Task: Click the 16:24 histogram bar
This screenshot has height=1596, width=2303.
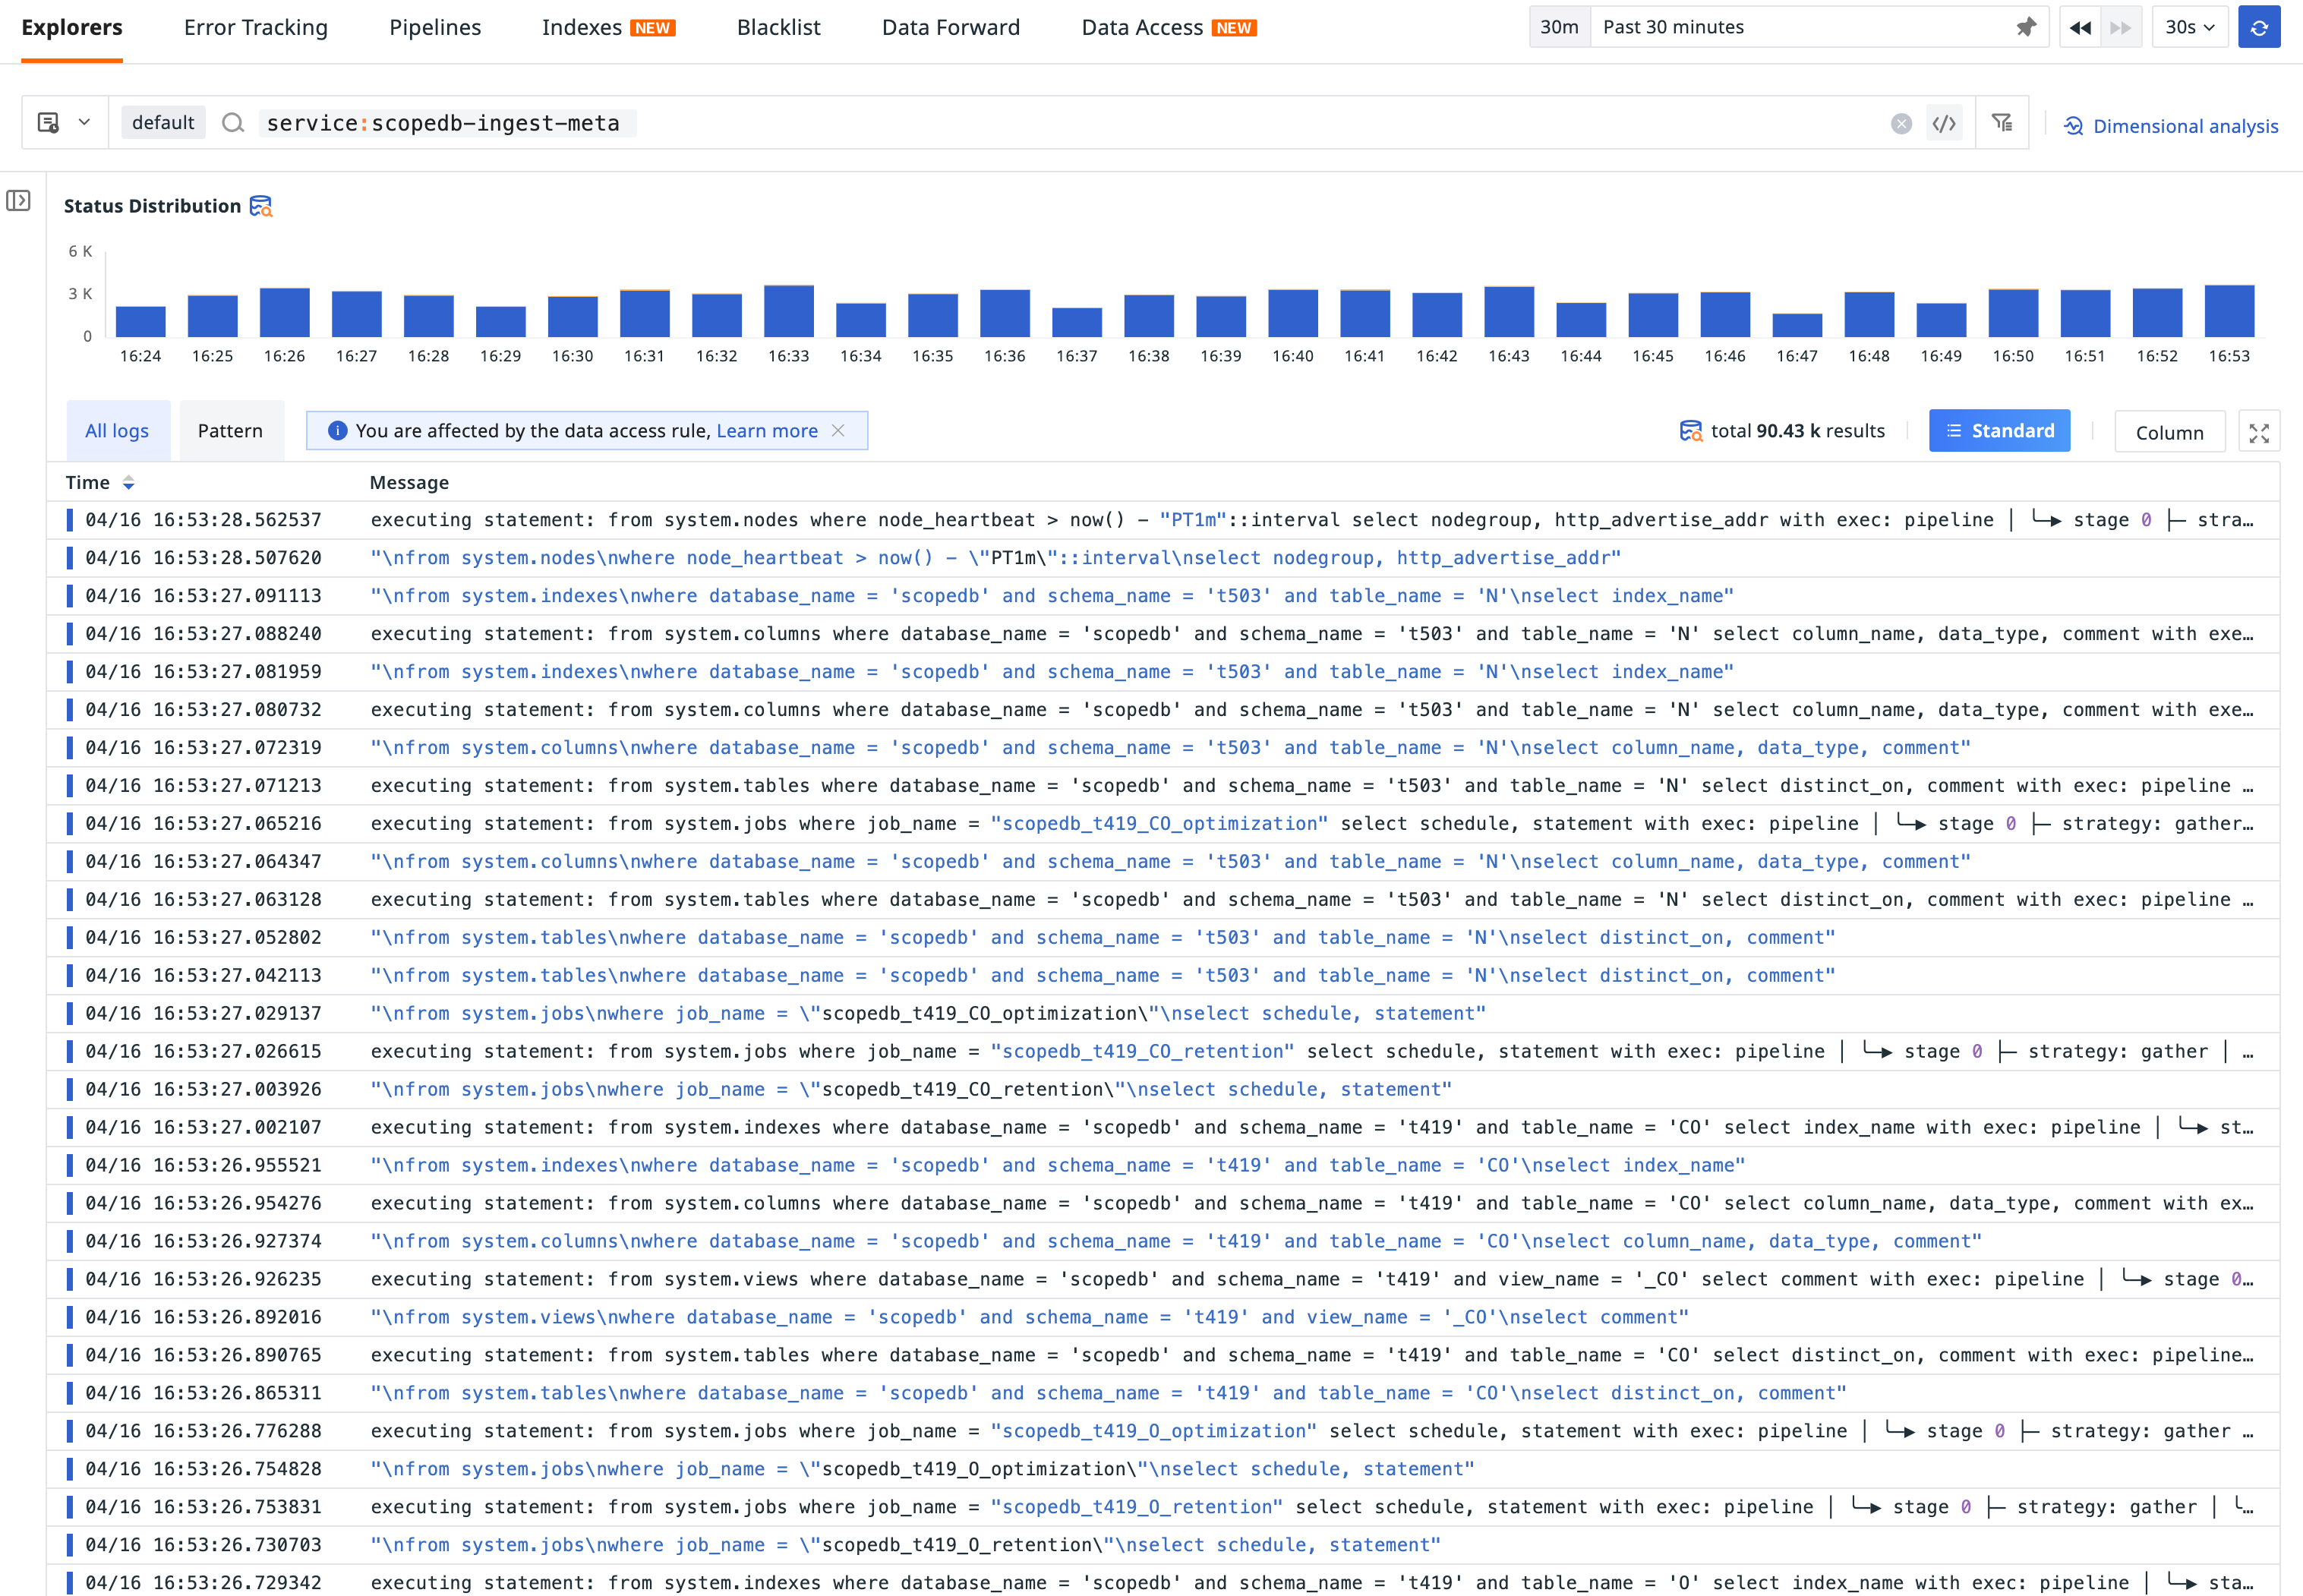Action: click(141, 321)
